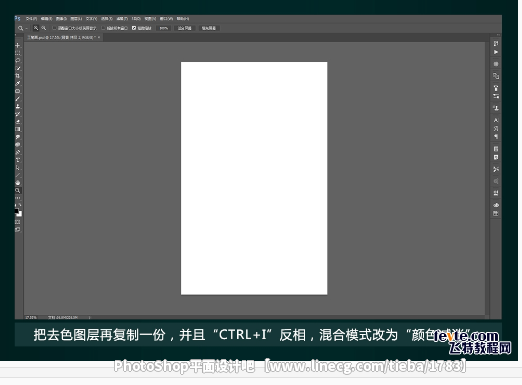This screenshot has width=522, height=385.
Task: Select the Clone Stamp tool
Action: click(18, 107)
